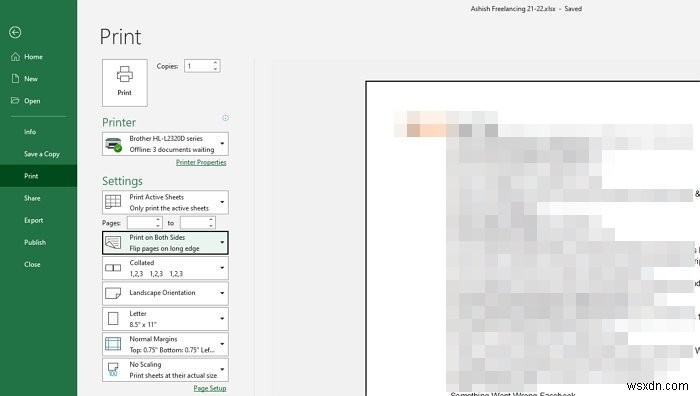700x396 pixels.
Task: Open the Collated dropdown arrow
Action: (x=222, y=268)
